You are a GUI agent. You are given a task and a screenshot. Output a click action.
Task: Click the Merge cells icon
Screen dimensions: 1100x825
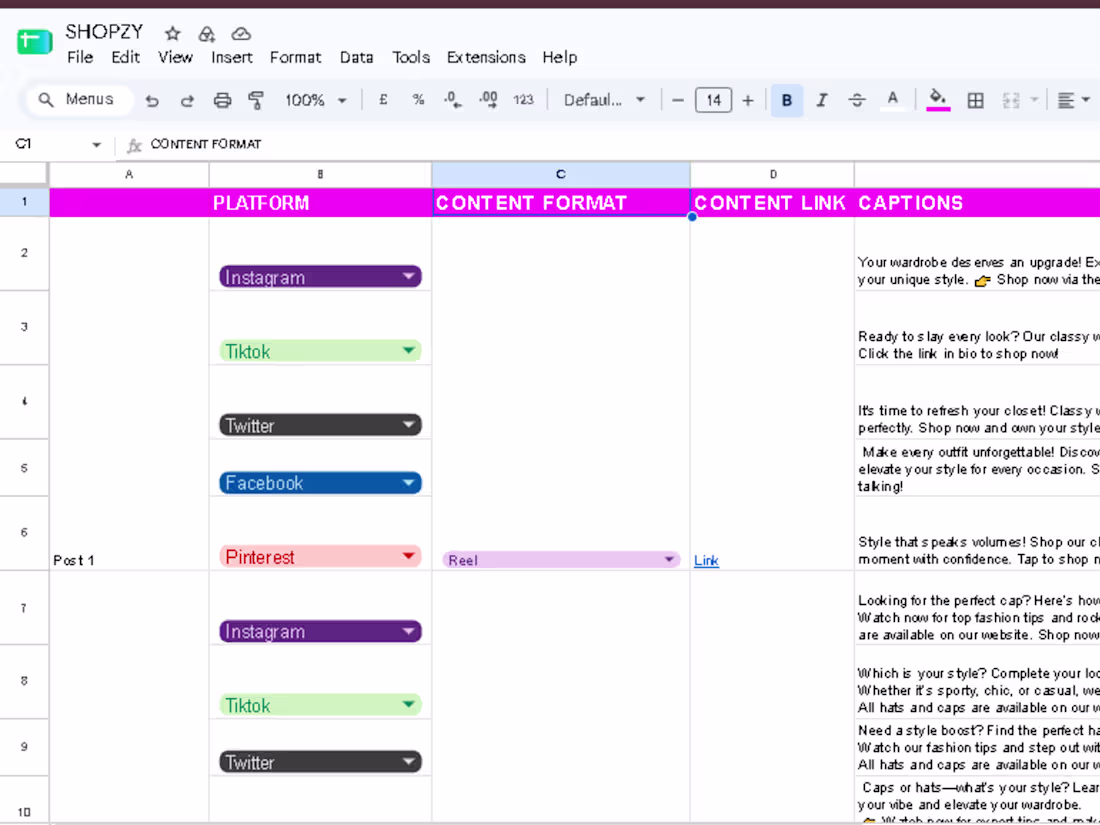coord(1011,100)
